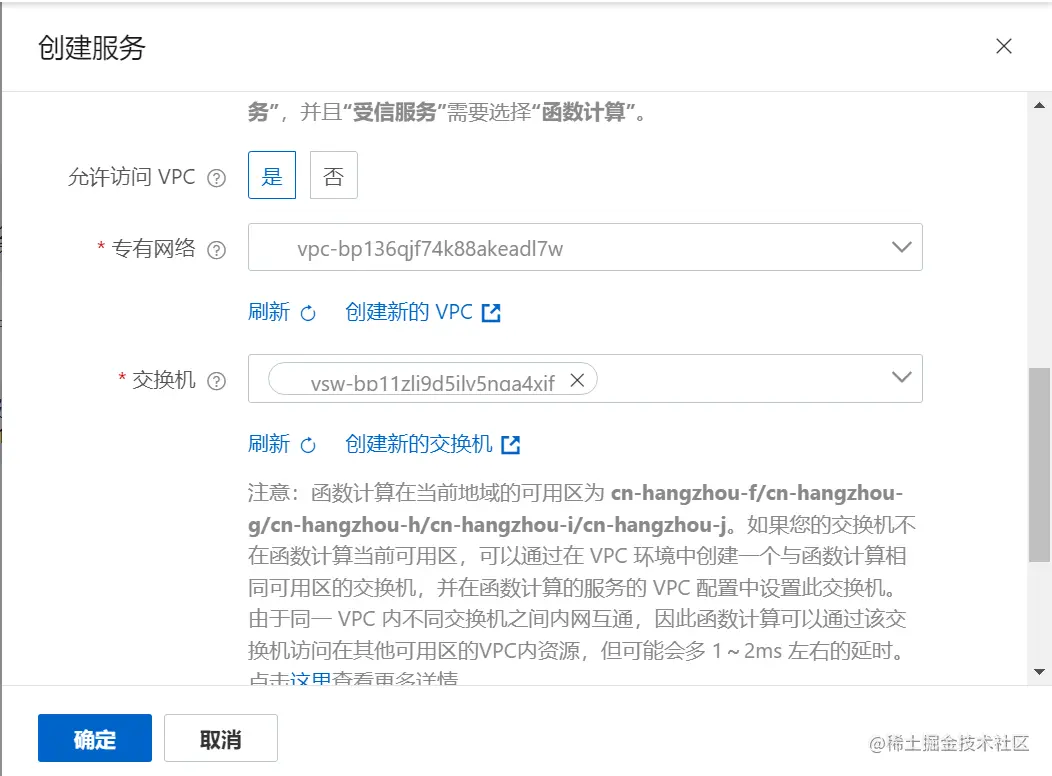Click 这里 link for more details
This screenshot has width=1052, height=776.
(311, 679)
